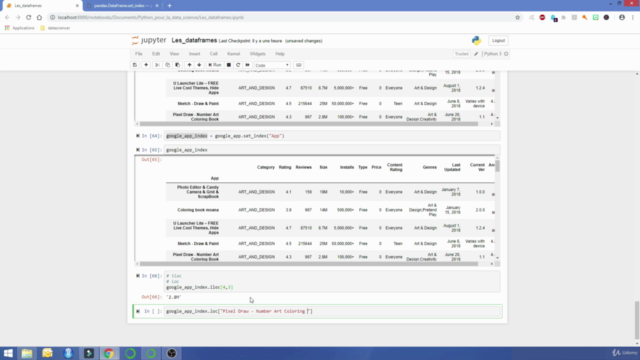Open the Chrome profile avatar icon

(x=622, y=18)
